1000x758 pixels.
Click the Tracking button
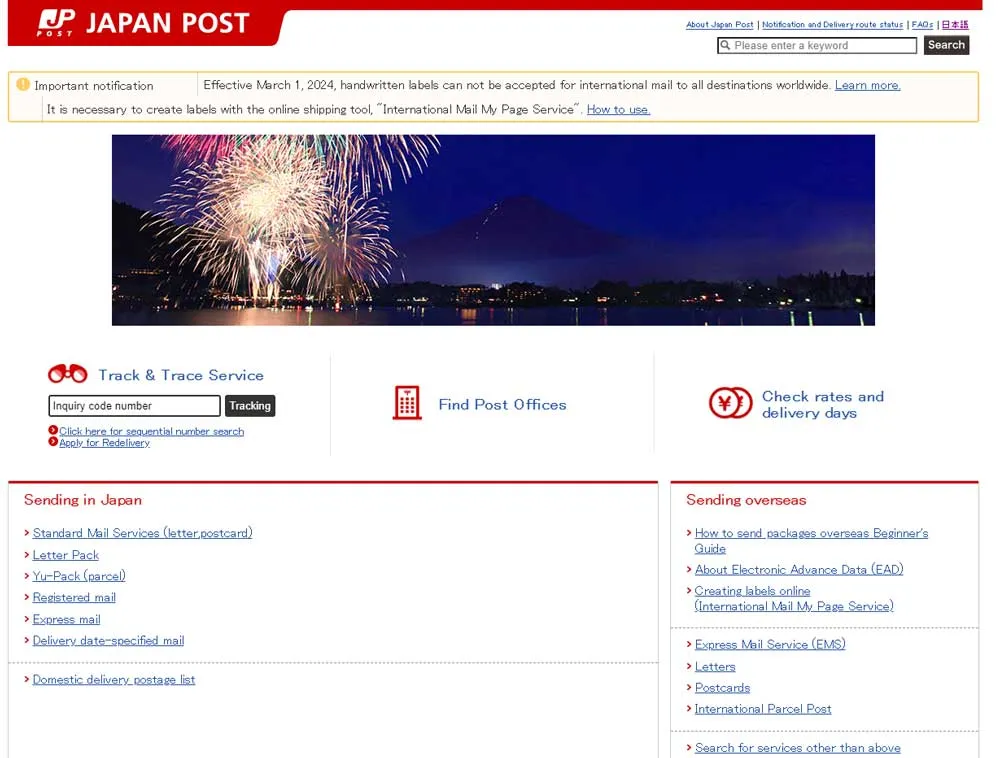coord(250,405)
